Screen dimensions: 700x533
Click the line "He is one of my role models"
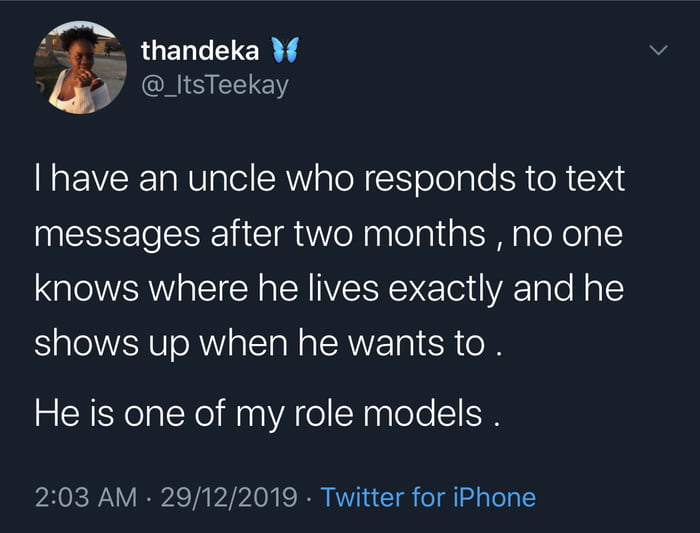coord(268,412)
